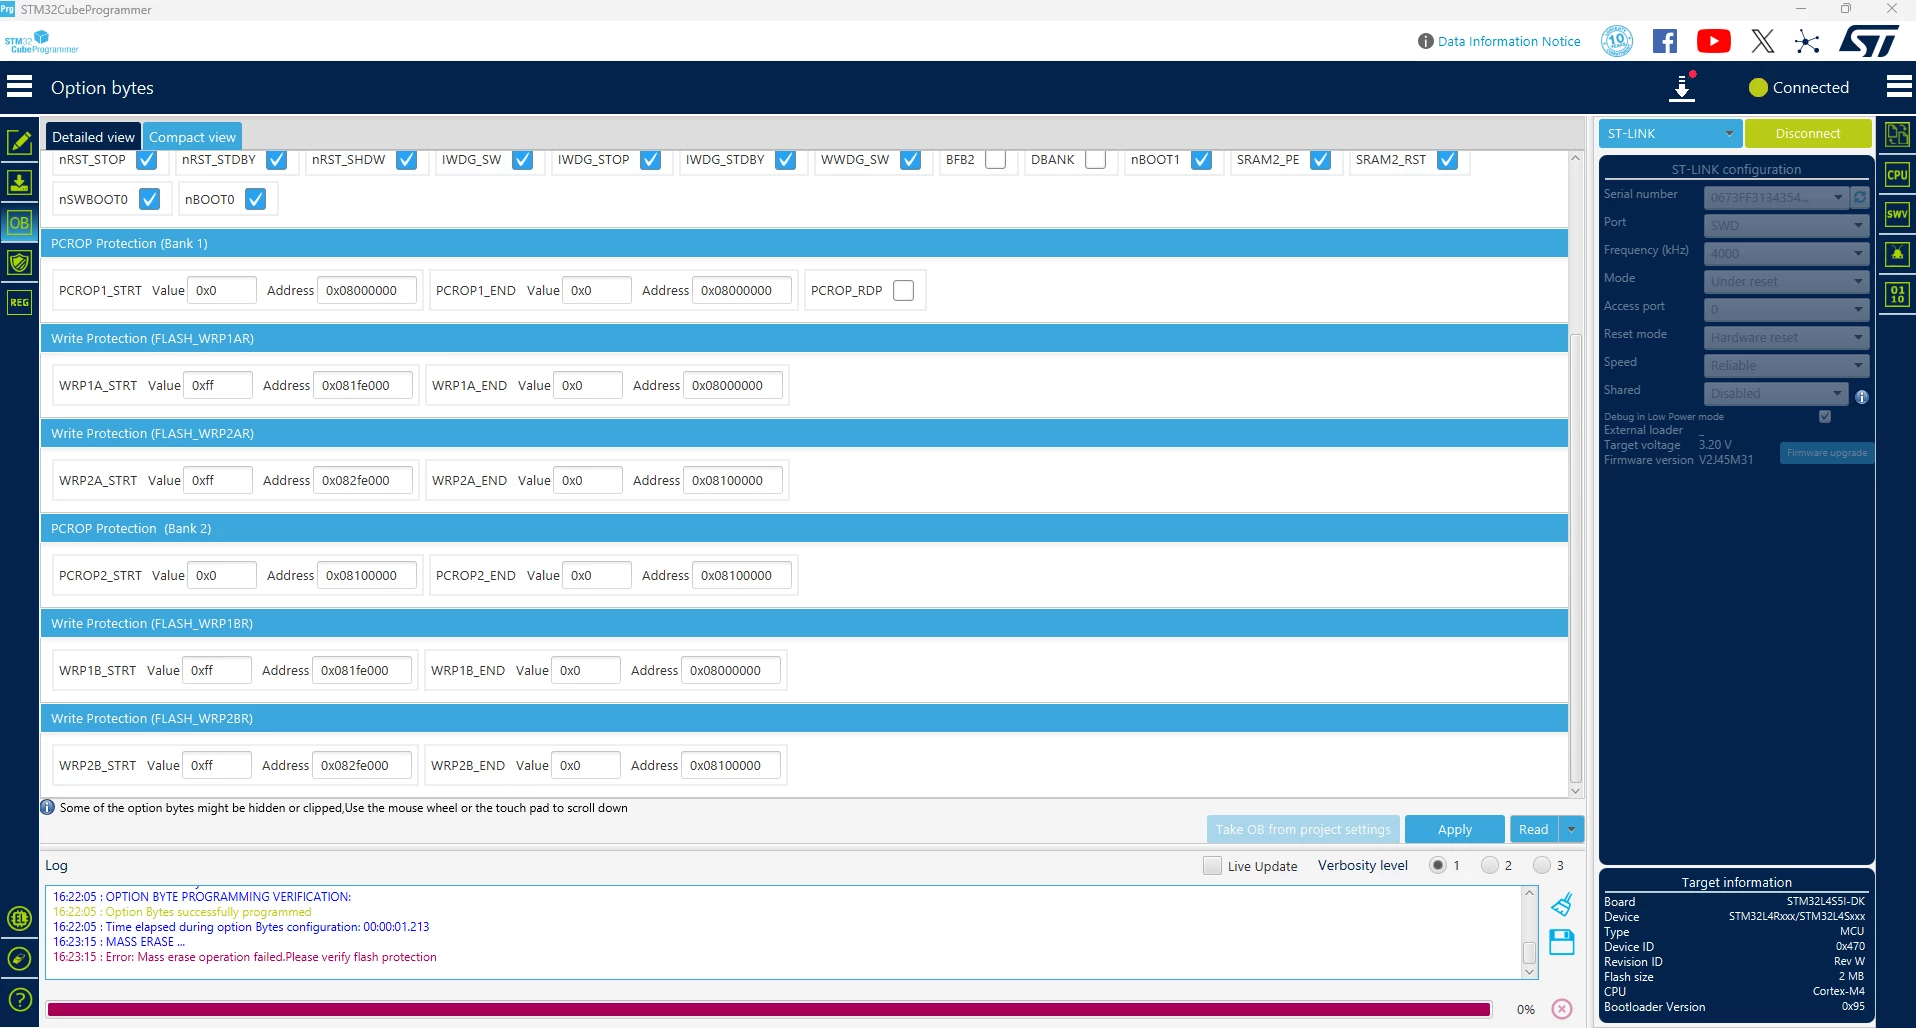Screen dimensions: 1916x1028
Task: Click the firmware download update icon
Action: tap(1683, 87)
